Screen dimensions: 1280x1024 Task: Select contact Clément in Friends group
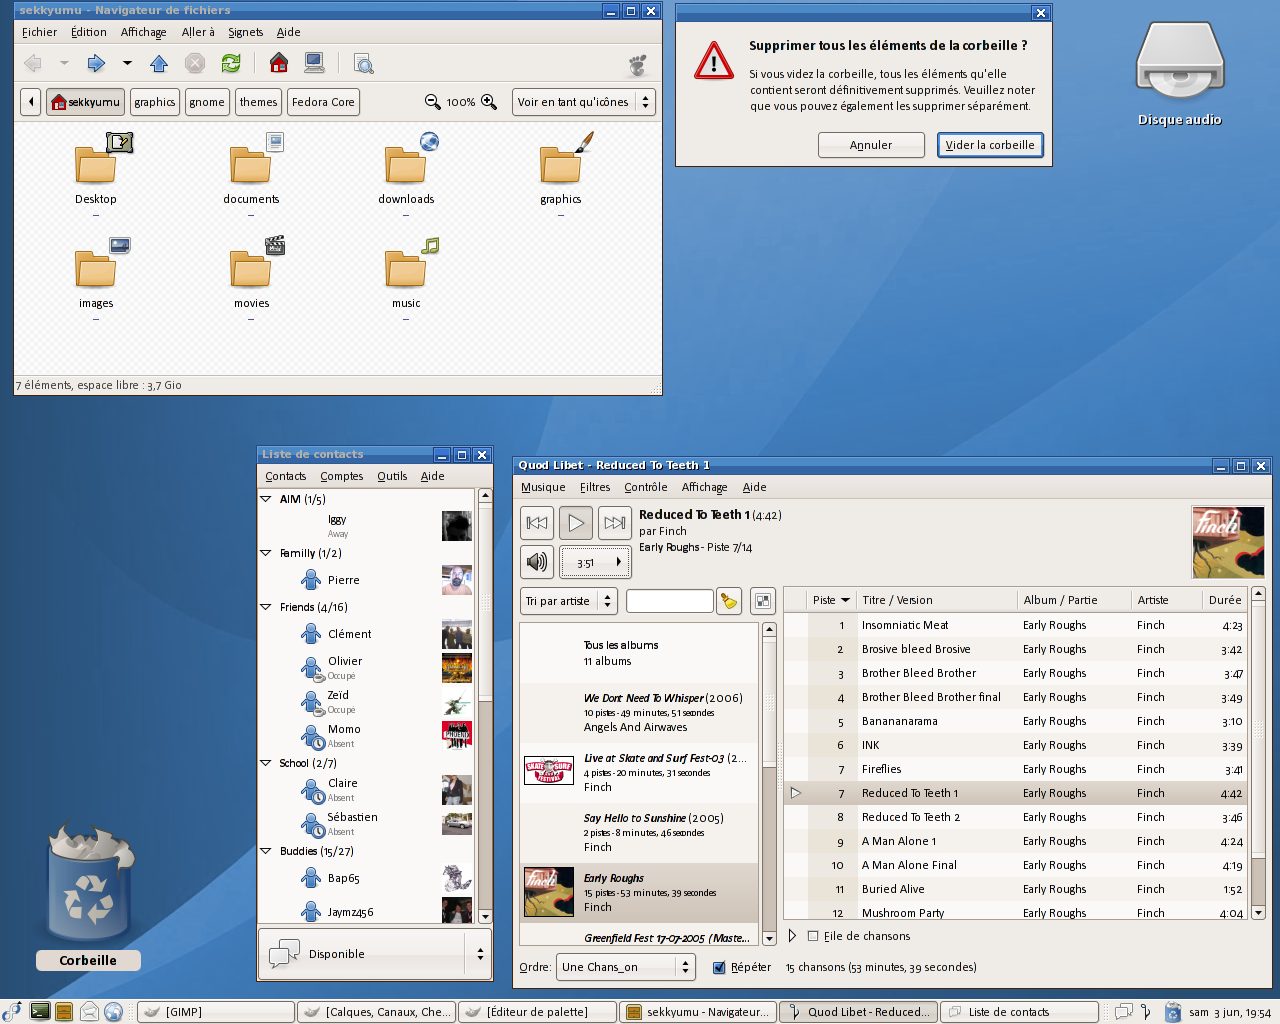(366, 634)
